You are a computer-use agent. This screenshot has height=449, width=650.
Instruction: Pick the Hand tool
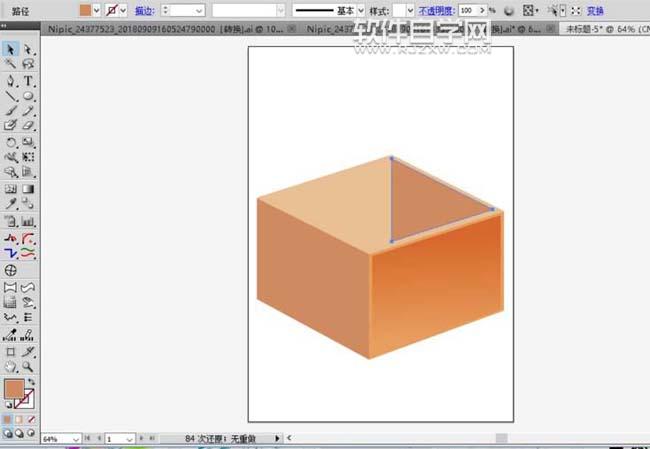(10, 366)
